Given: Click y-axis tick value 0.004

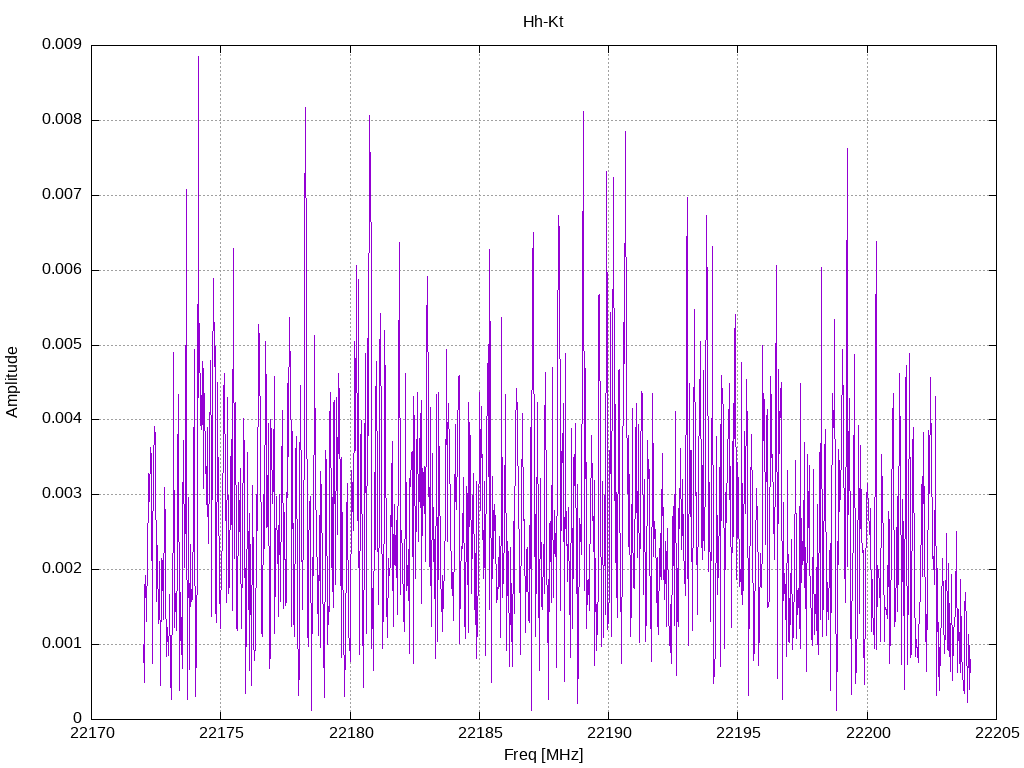Looking at the screenshot, I should tap(61, 419).
